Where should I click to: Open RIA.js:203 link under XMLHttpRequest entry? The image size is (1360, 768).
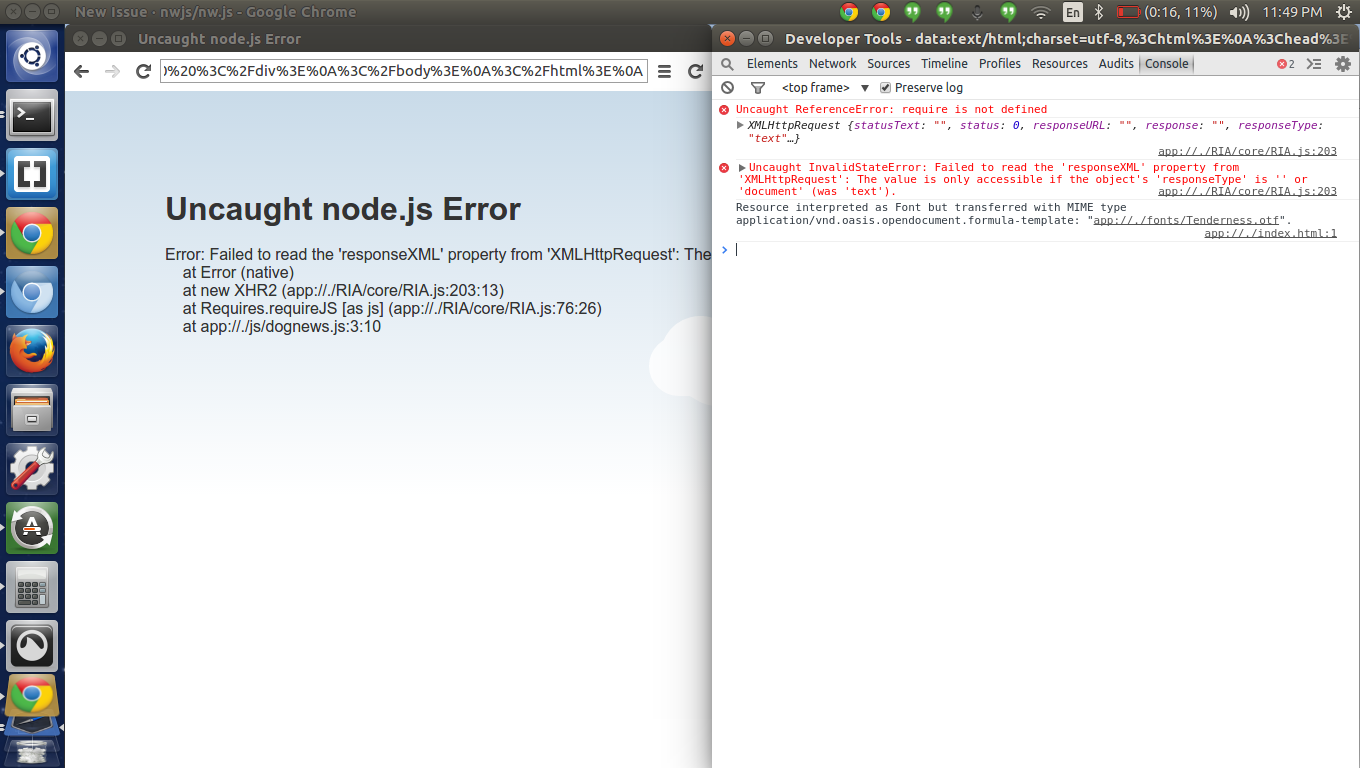pos(1247,152)
